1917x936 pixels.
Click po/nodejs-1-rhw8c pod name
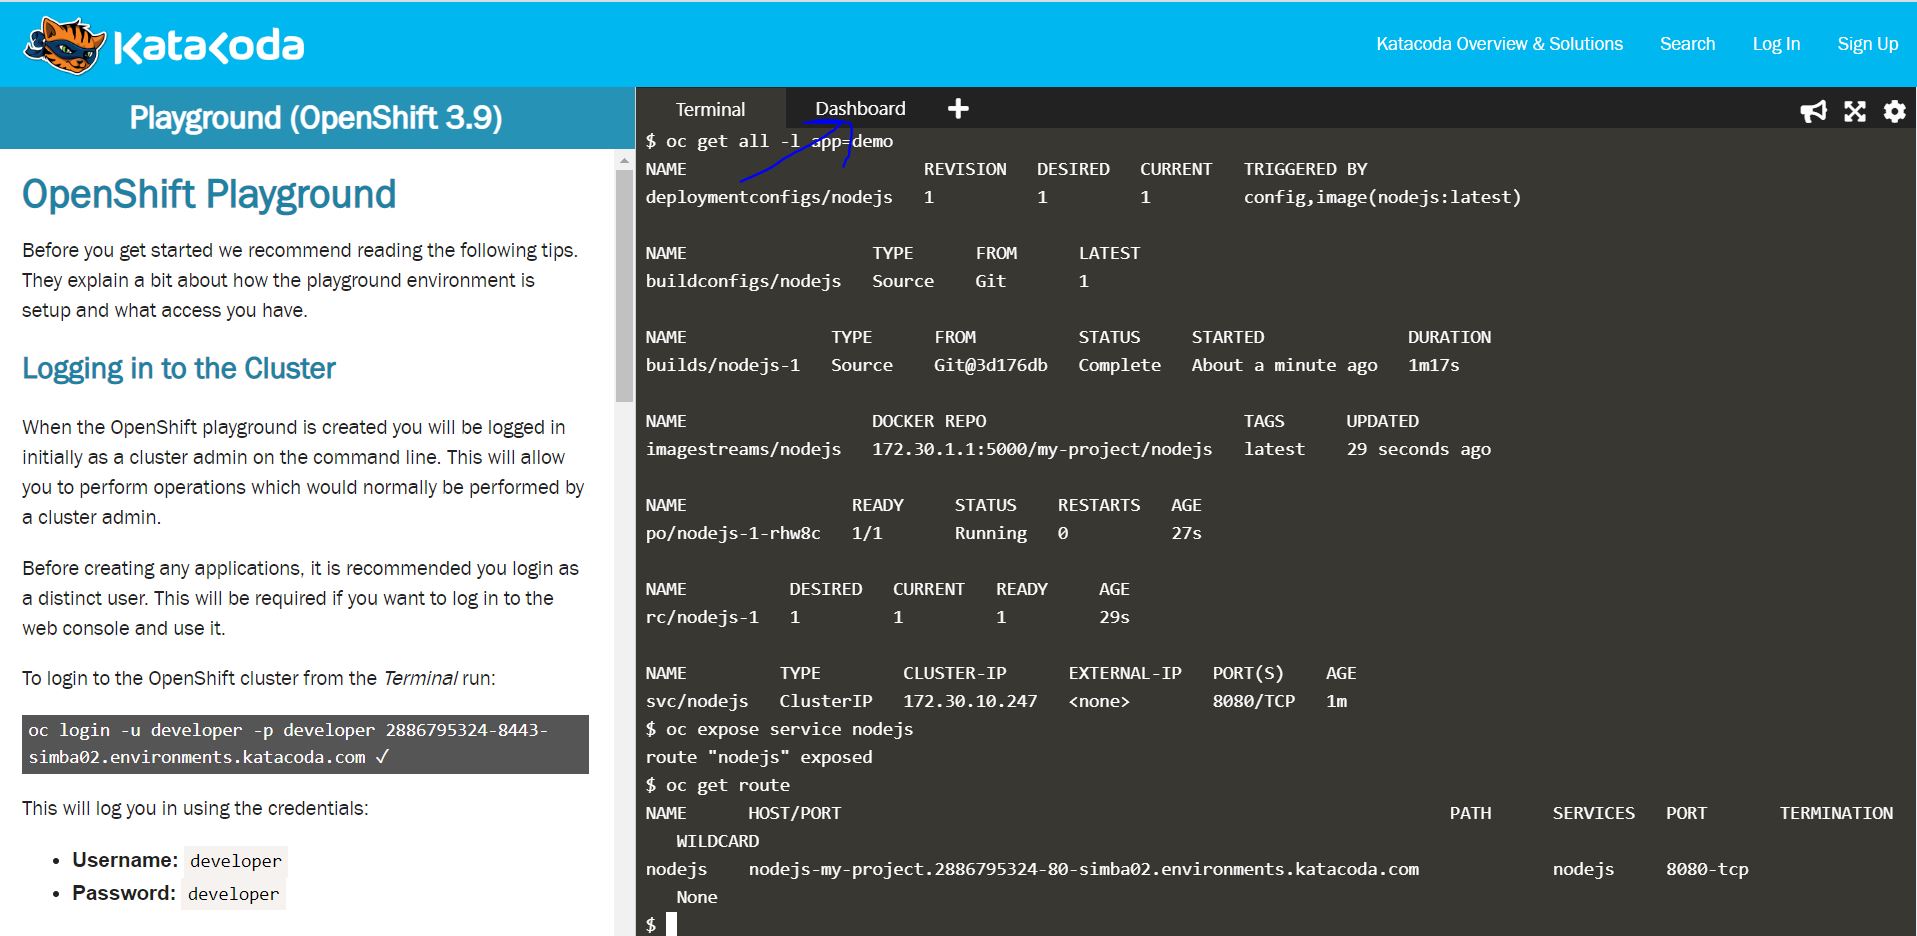click(733, 533)
